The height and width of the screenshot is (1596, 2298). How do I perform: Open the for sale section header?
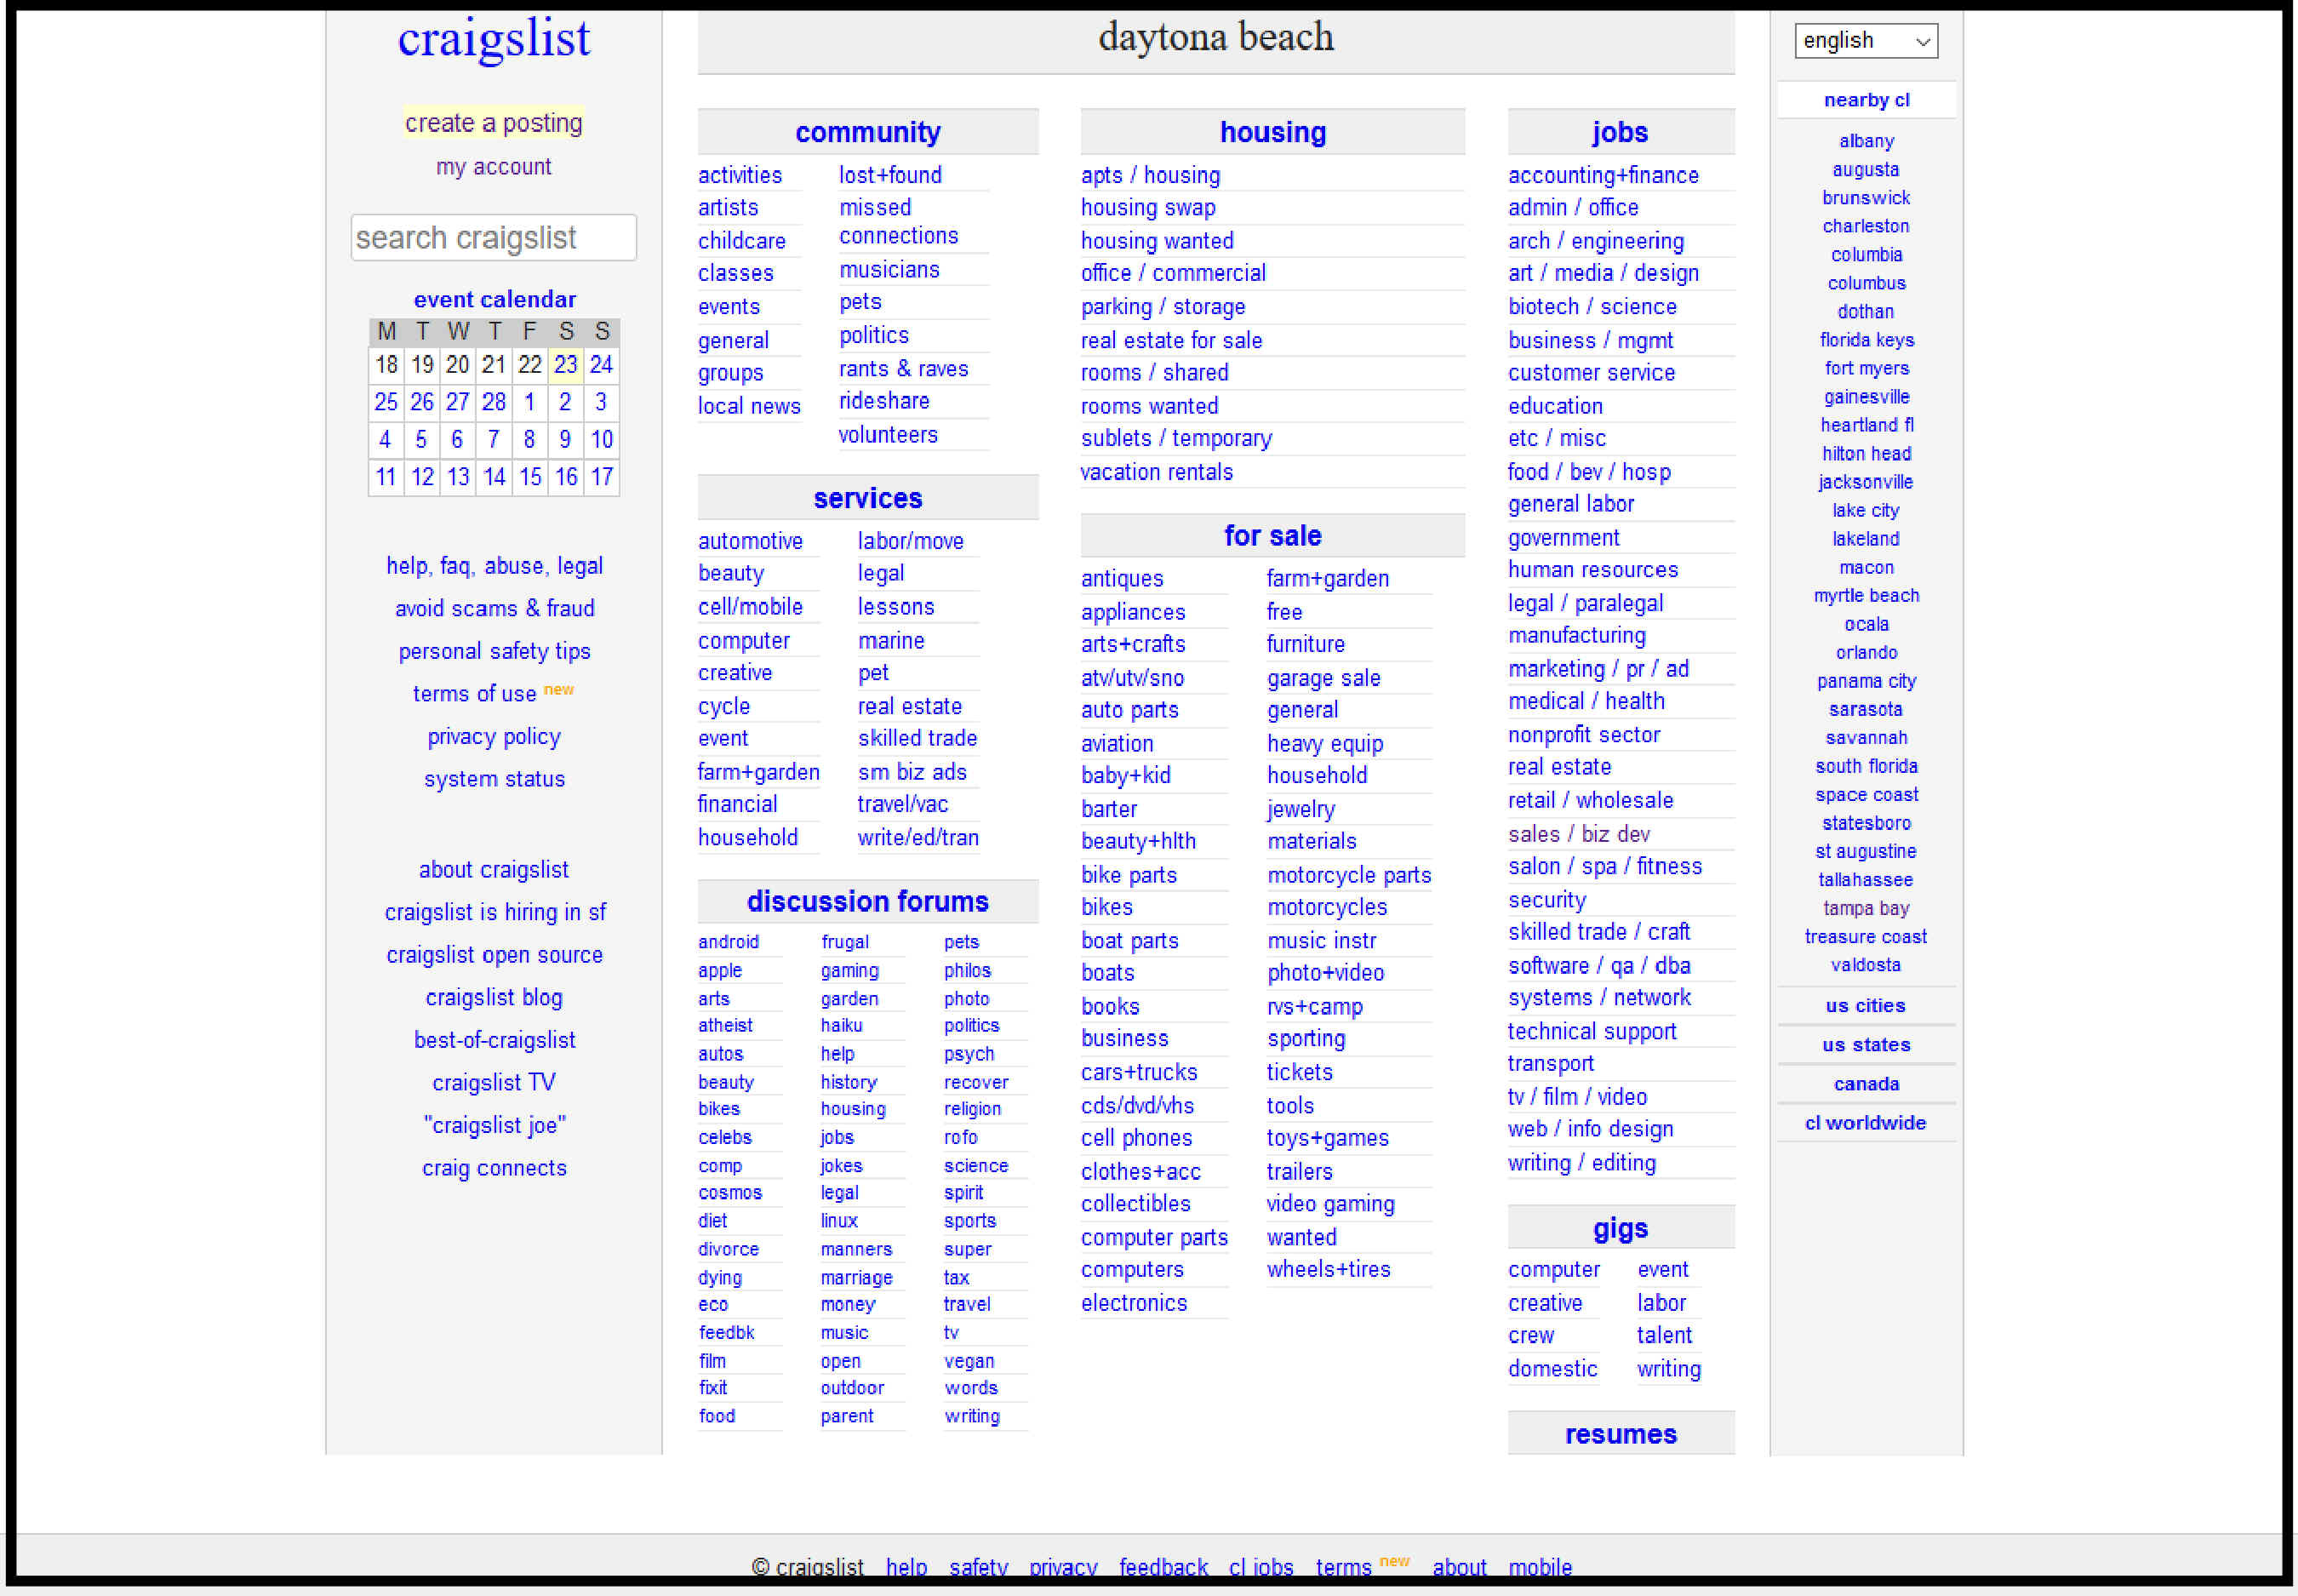click(1272, 535)
